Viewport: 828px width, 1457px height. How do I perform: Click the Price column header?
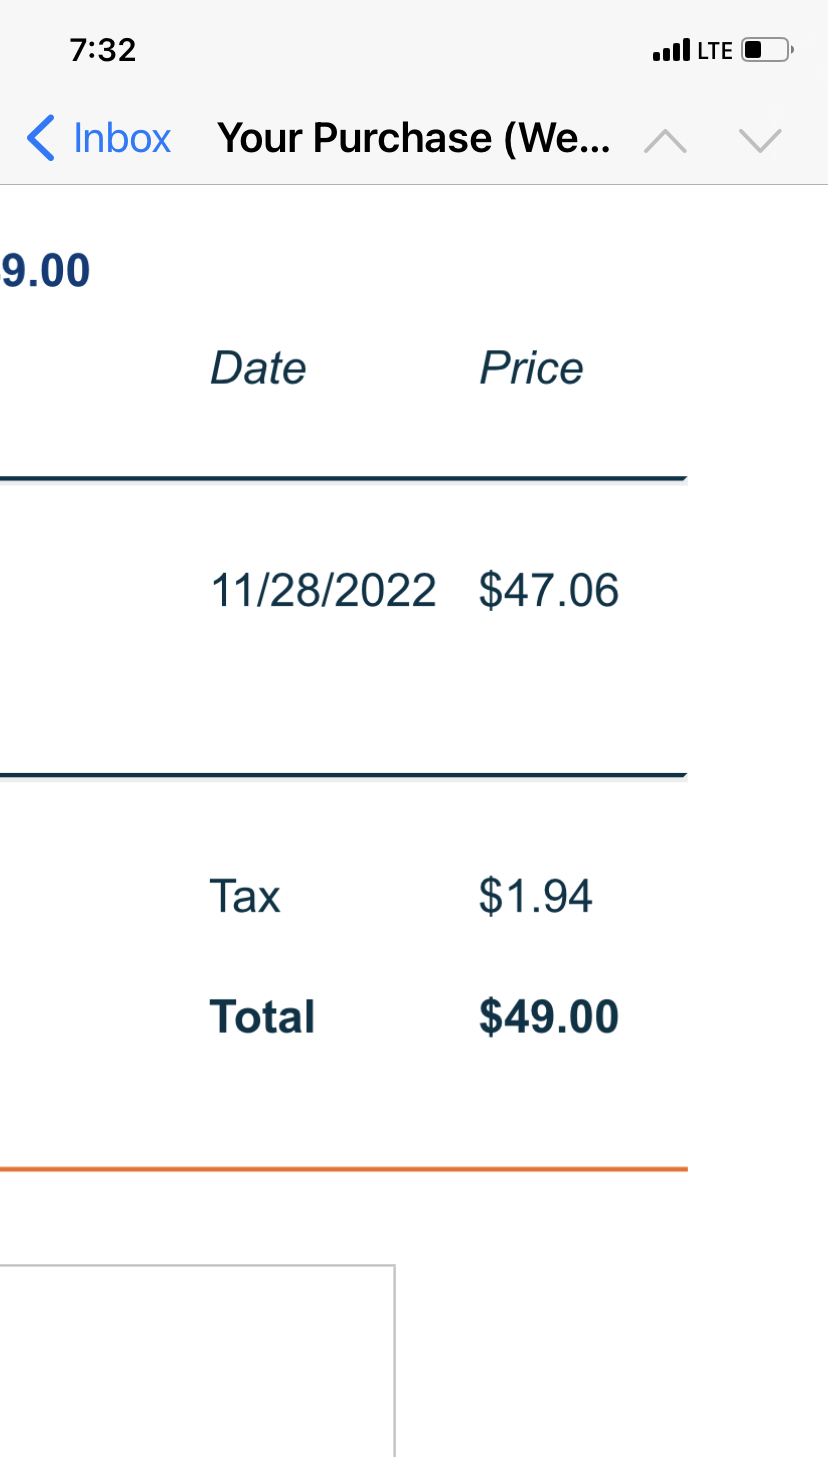531,368
